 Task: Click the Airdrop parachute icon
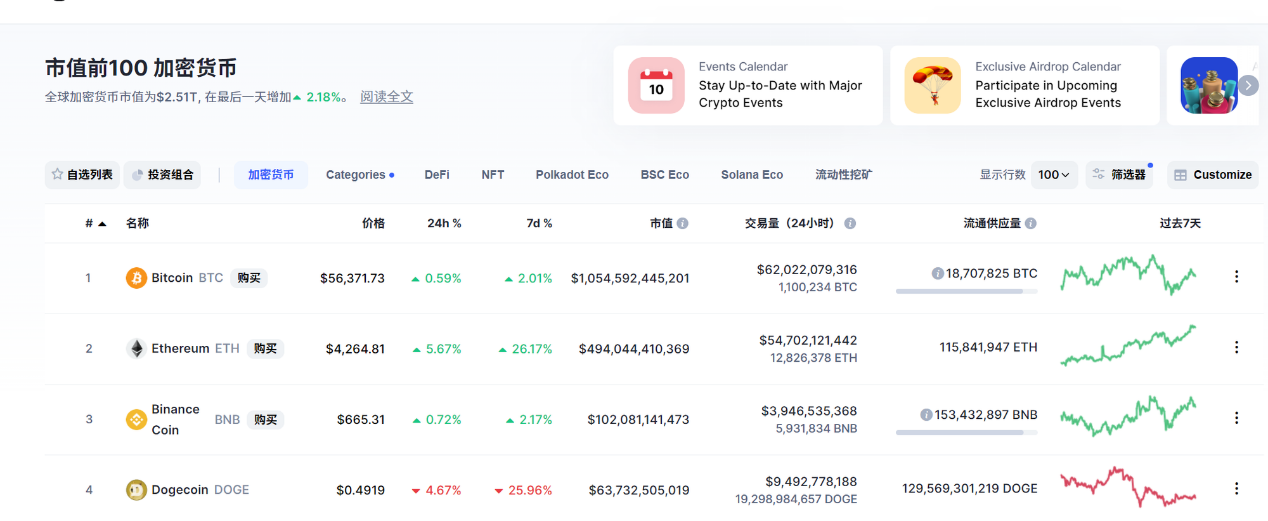(x=933, y=85)
